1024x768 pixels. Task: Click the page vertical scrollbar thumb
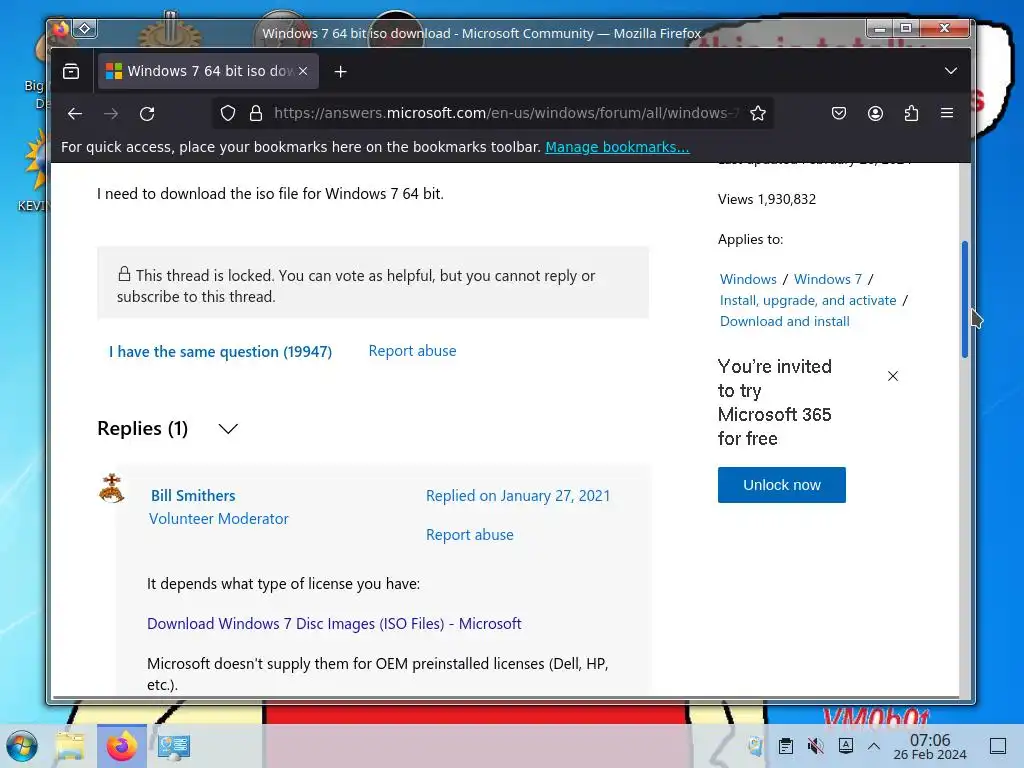point(965,299)
